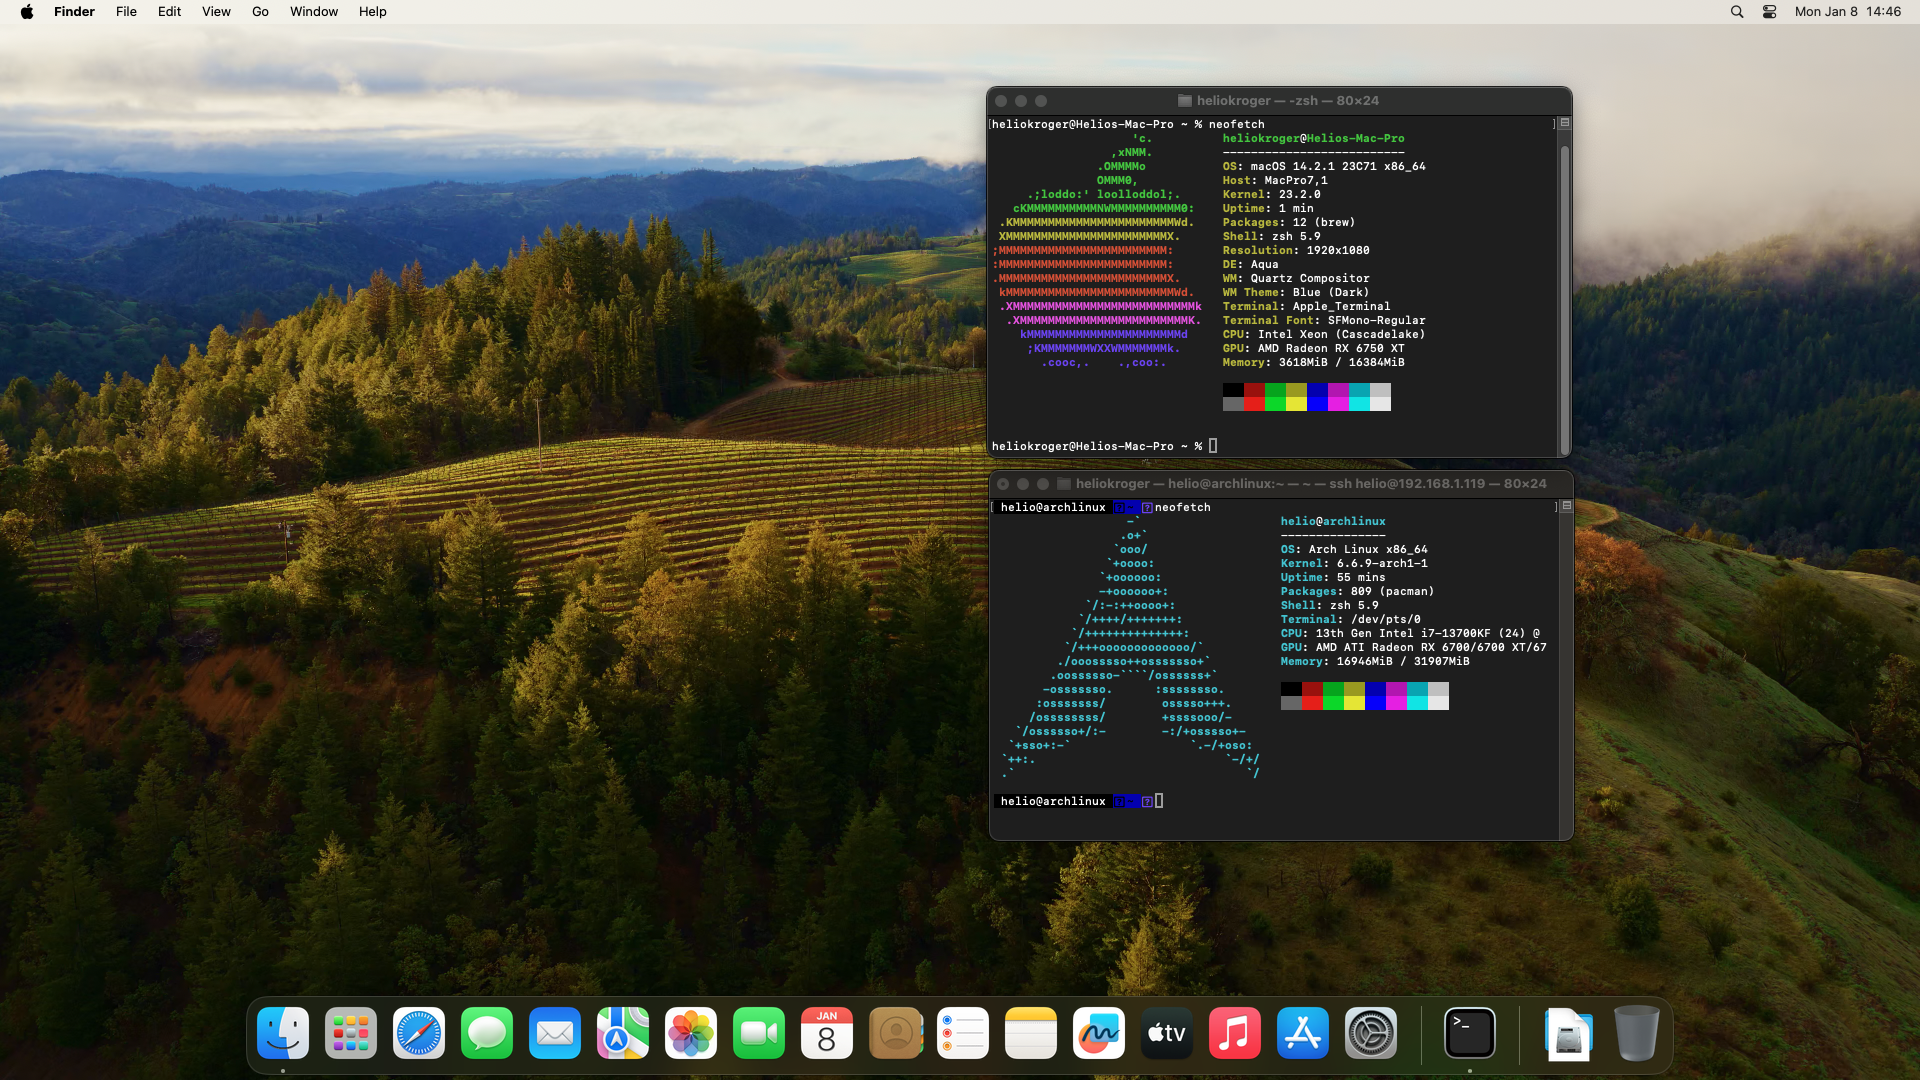
Task: Open Mail app in the Dock
Action: point(555,1033)
